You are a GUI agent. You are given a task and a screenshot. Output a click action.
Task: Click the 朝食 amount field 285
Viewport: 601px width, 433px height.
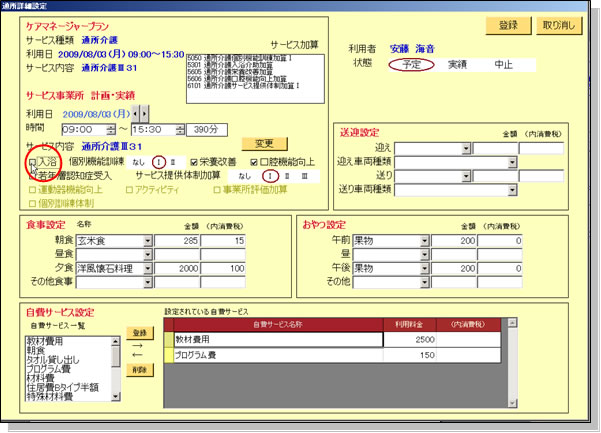tap(177, 241)
